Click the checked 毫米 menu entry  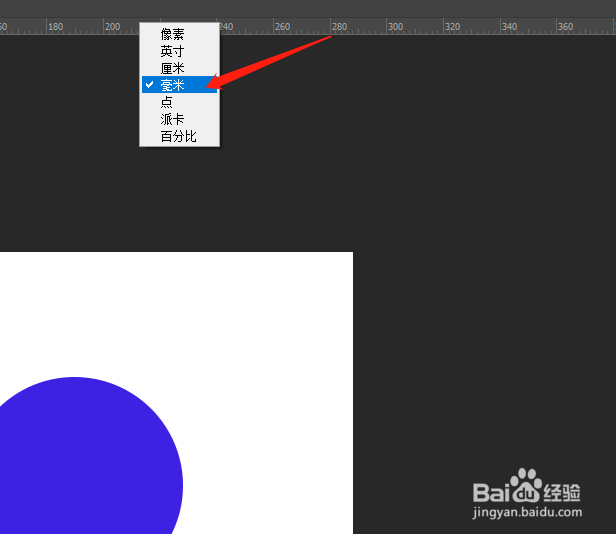[x=180, y=85]
